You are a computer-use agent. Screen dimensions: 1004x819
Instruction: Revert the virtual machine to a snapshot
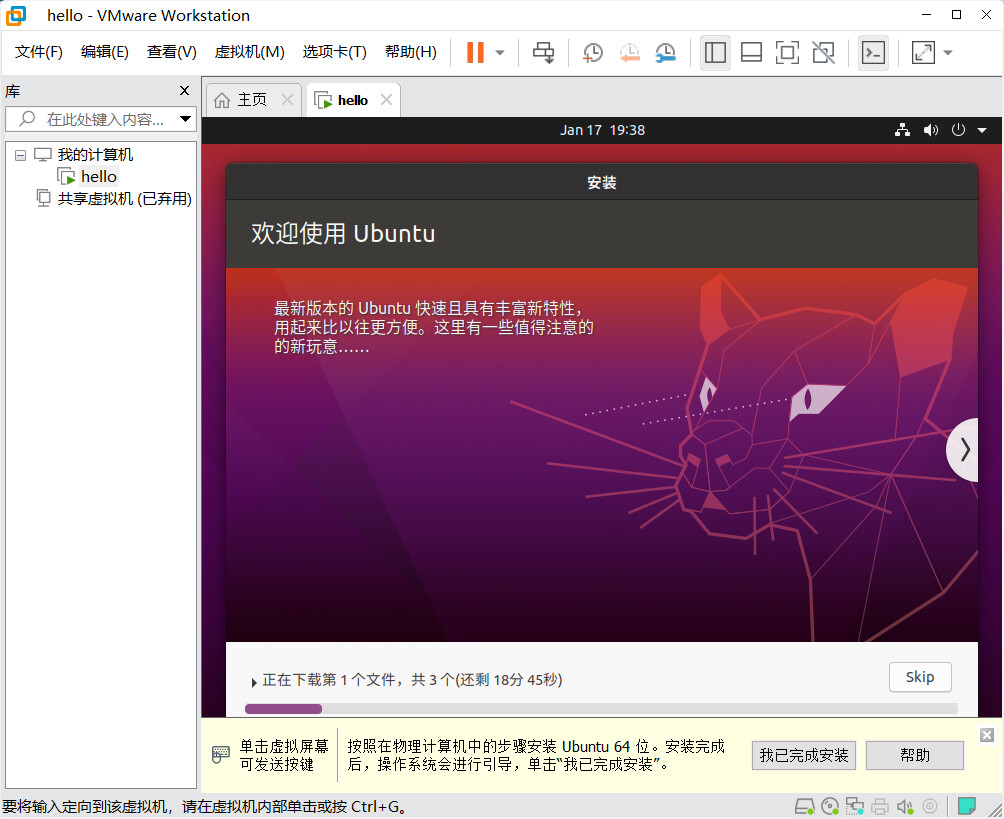pyautogui.click(x=629, y=53)
